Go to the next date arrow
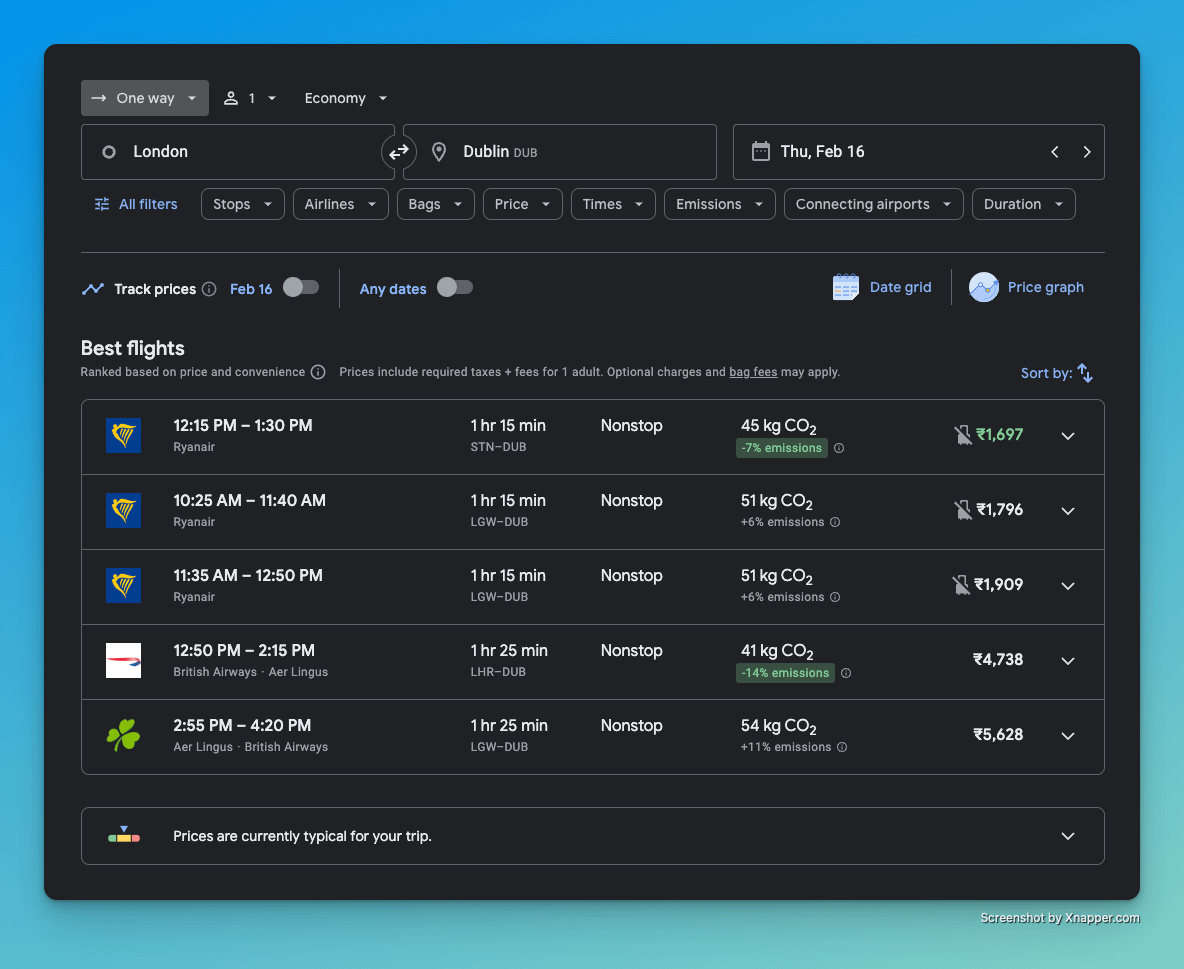Image resolution: width=1184 pixels, height=969 pixels. coord(1087,152)
